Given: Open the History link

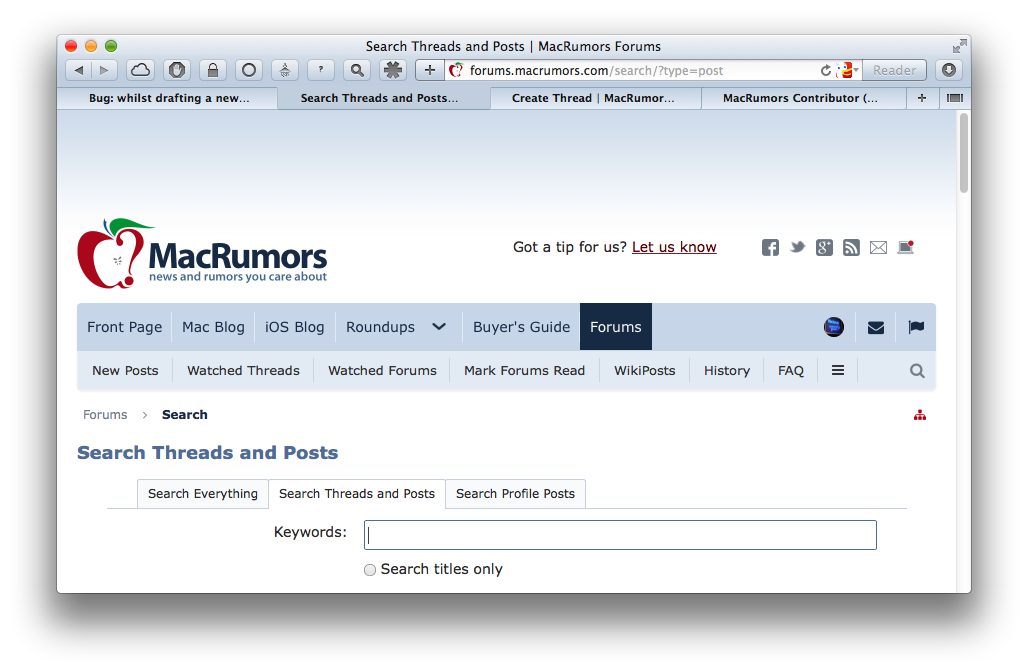Looking at the screenshot, I should [726, 370].
